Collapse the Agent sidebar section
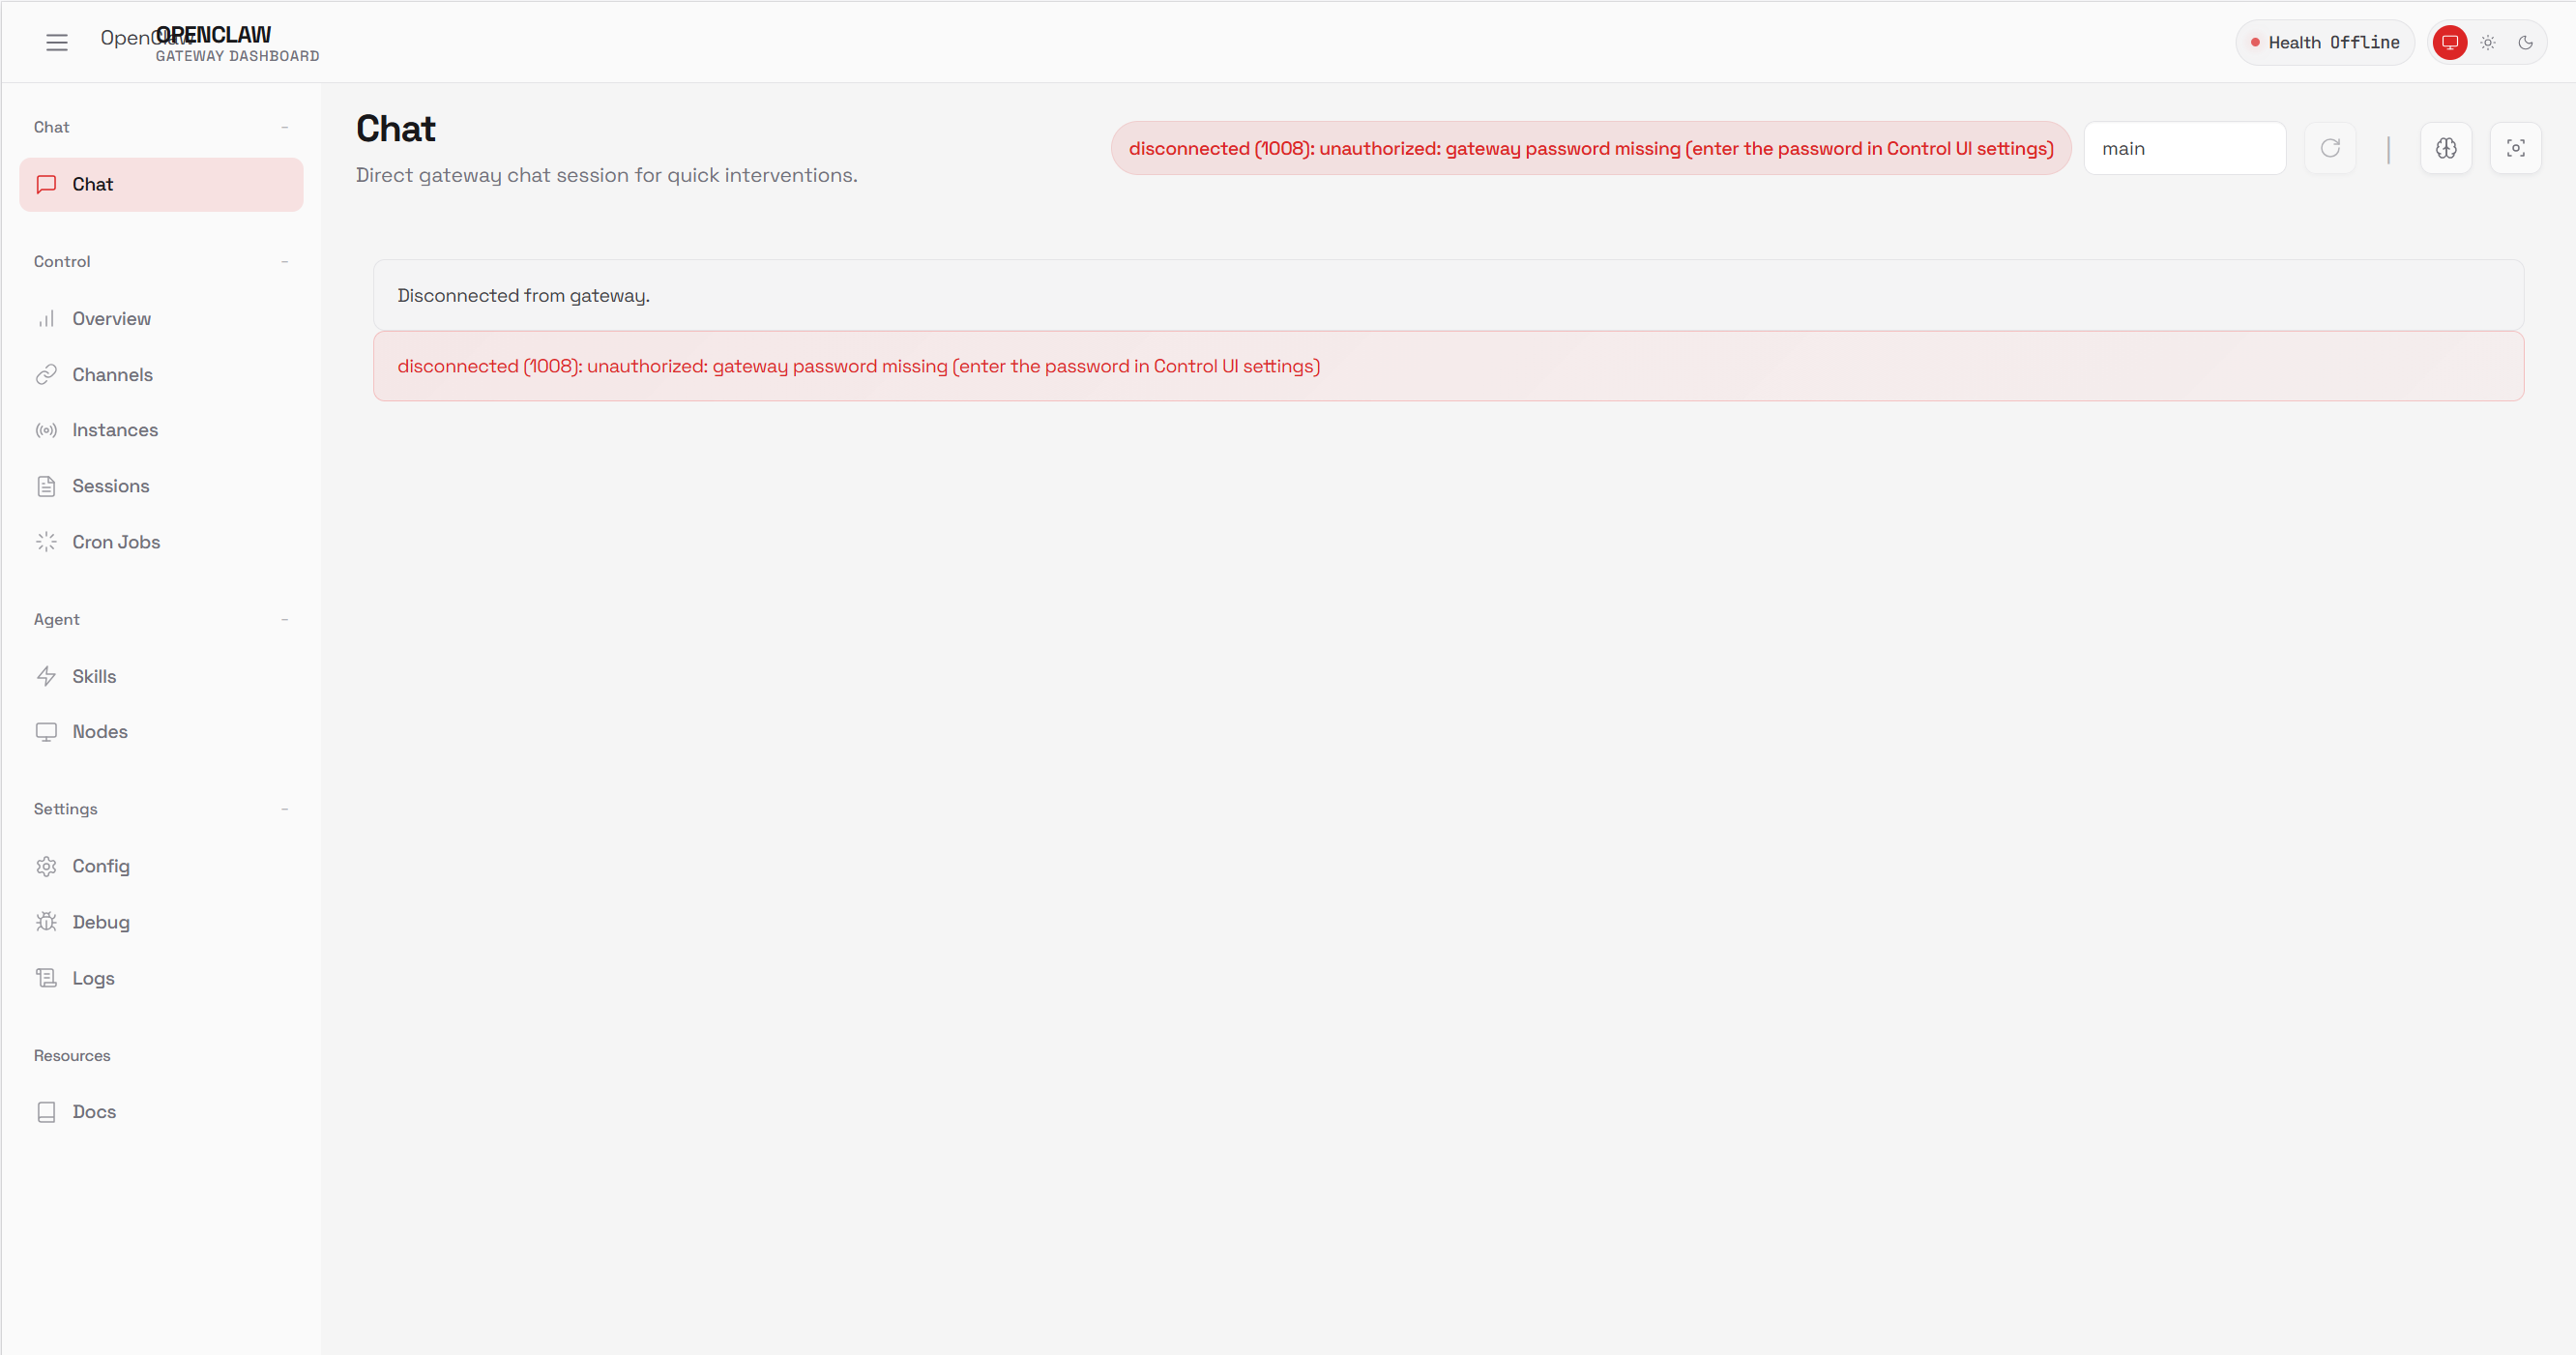Viewport: 2576px width, 1355px height. [x=285, y=620]
